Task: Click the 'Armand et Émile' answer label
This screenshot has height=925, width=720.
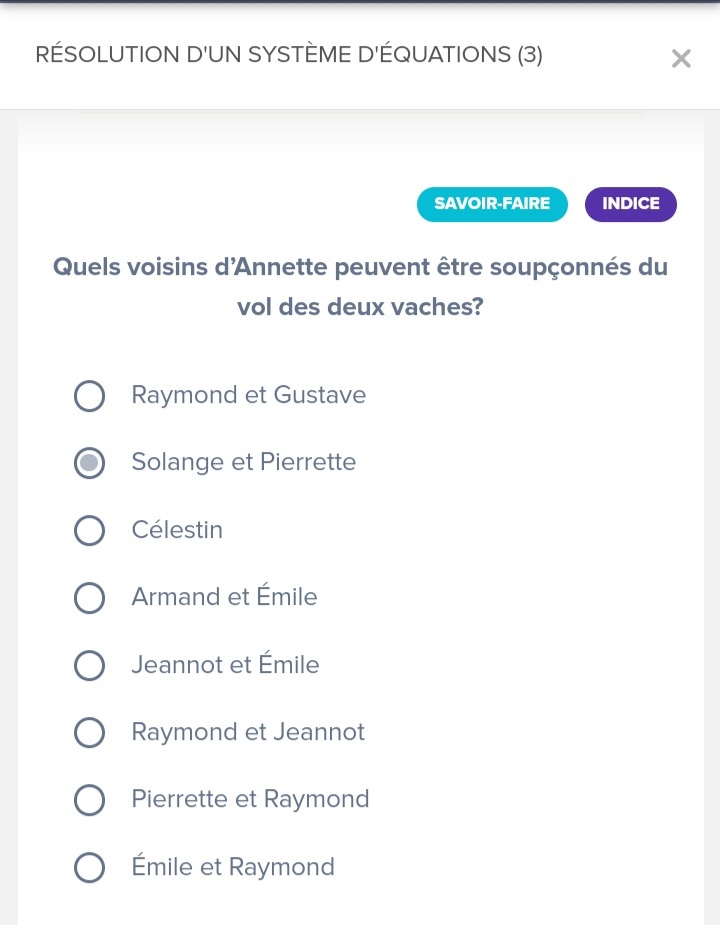Action: pyautogui.click(x=224, y=597)
